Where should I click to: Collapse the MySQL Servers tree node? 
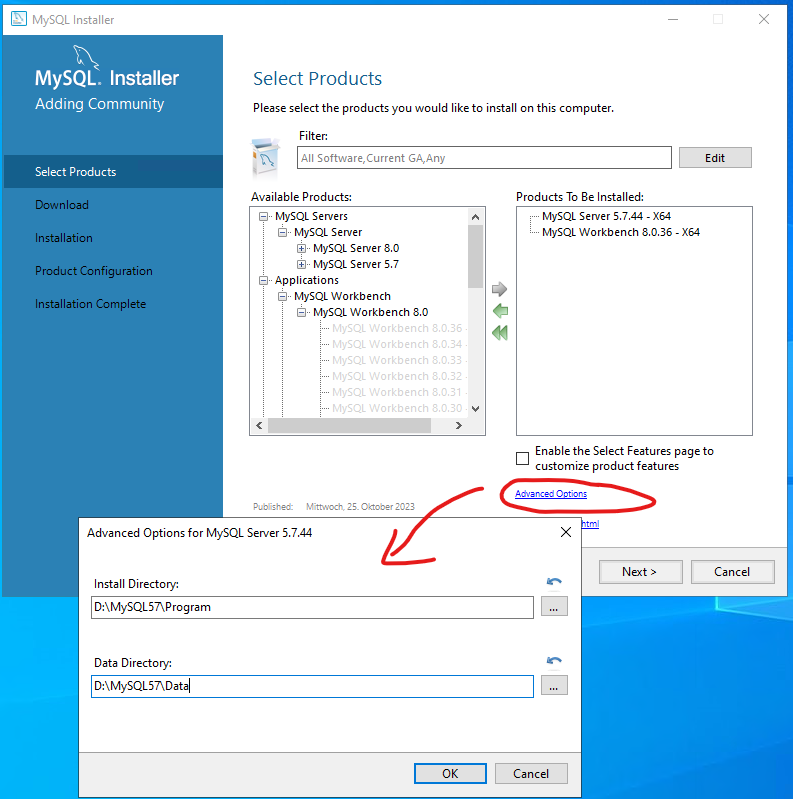click(263, 217)
